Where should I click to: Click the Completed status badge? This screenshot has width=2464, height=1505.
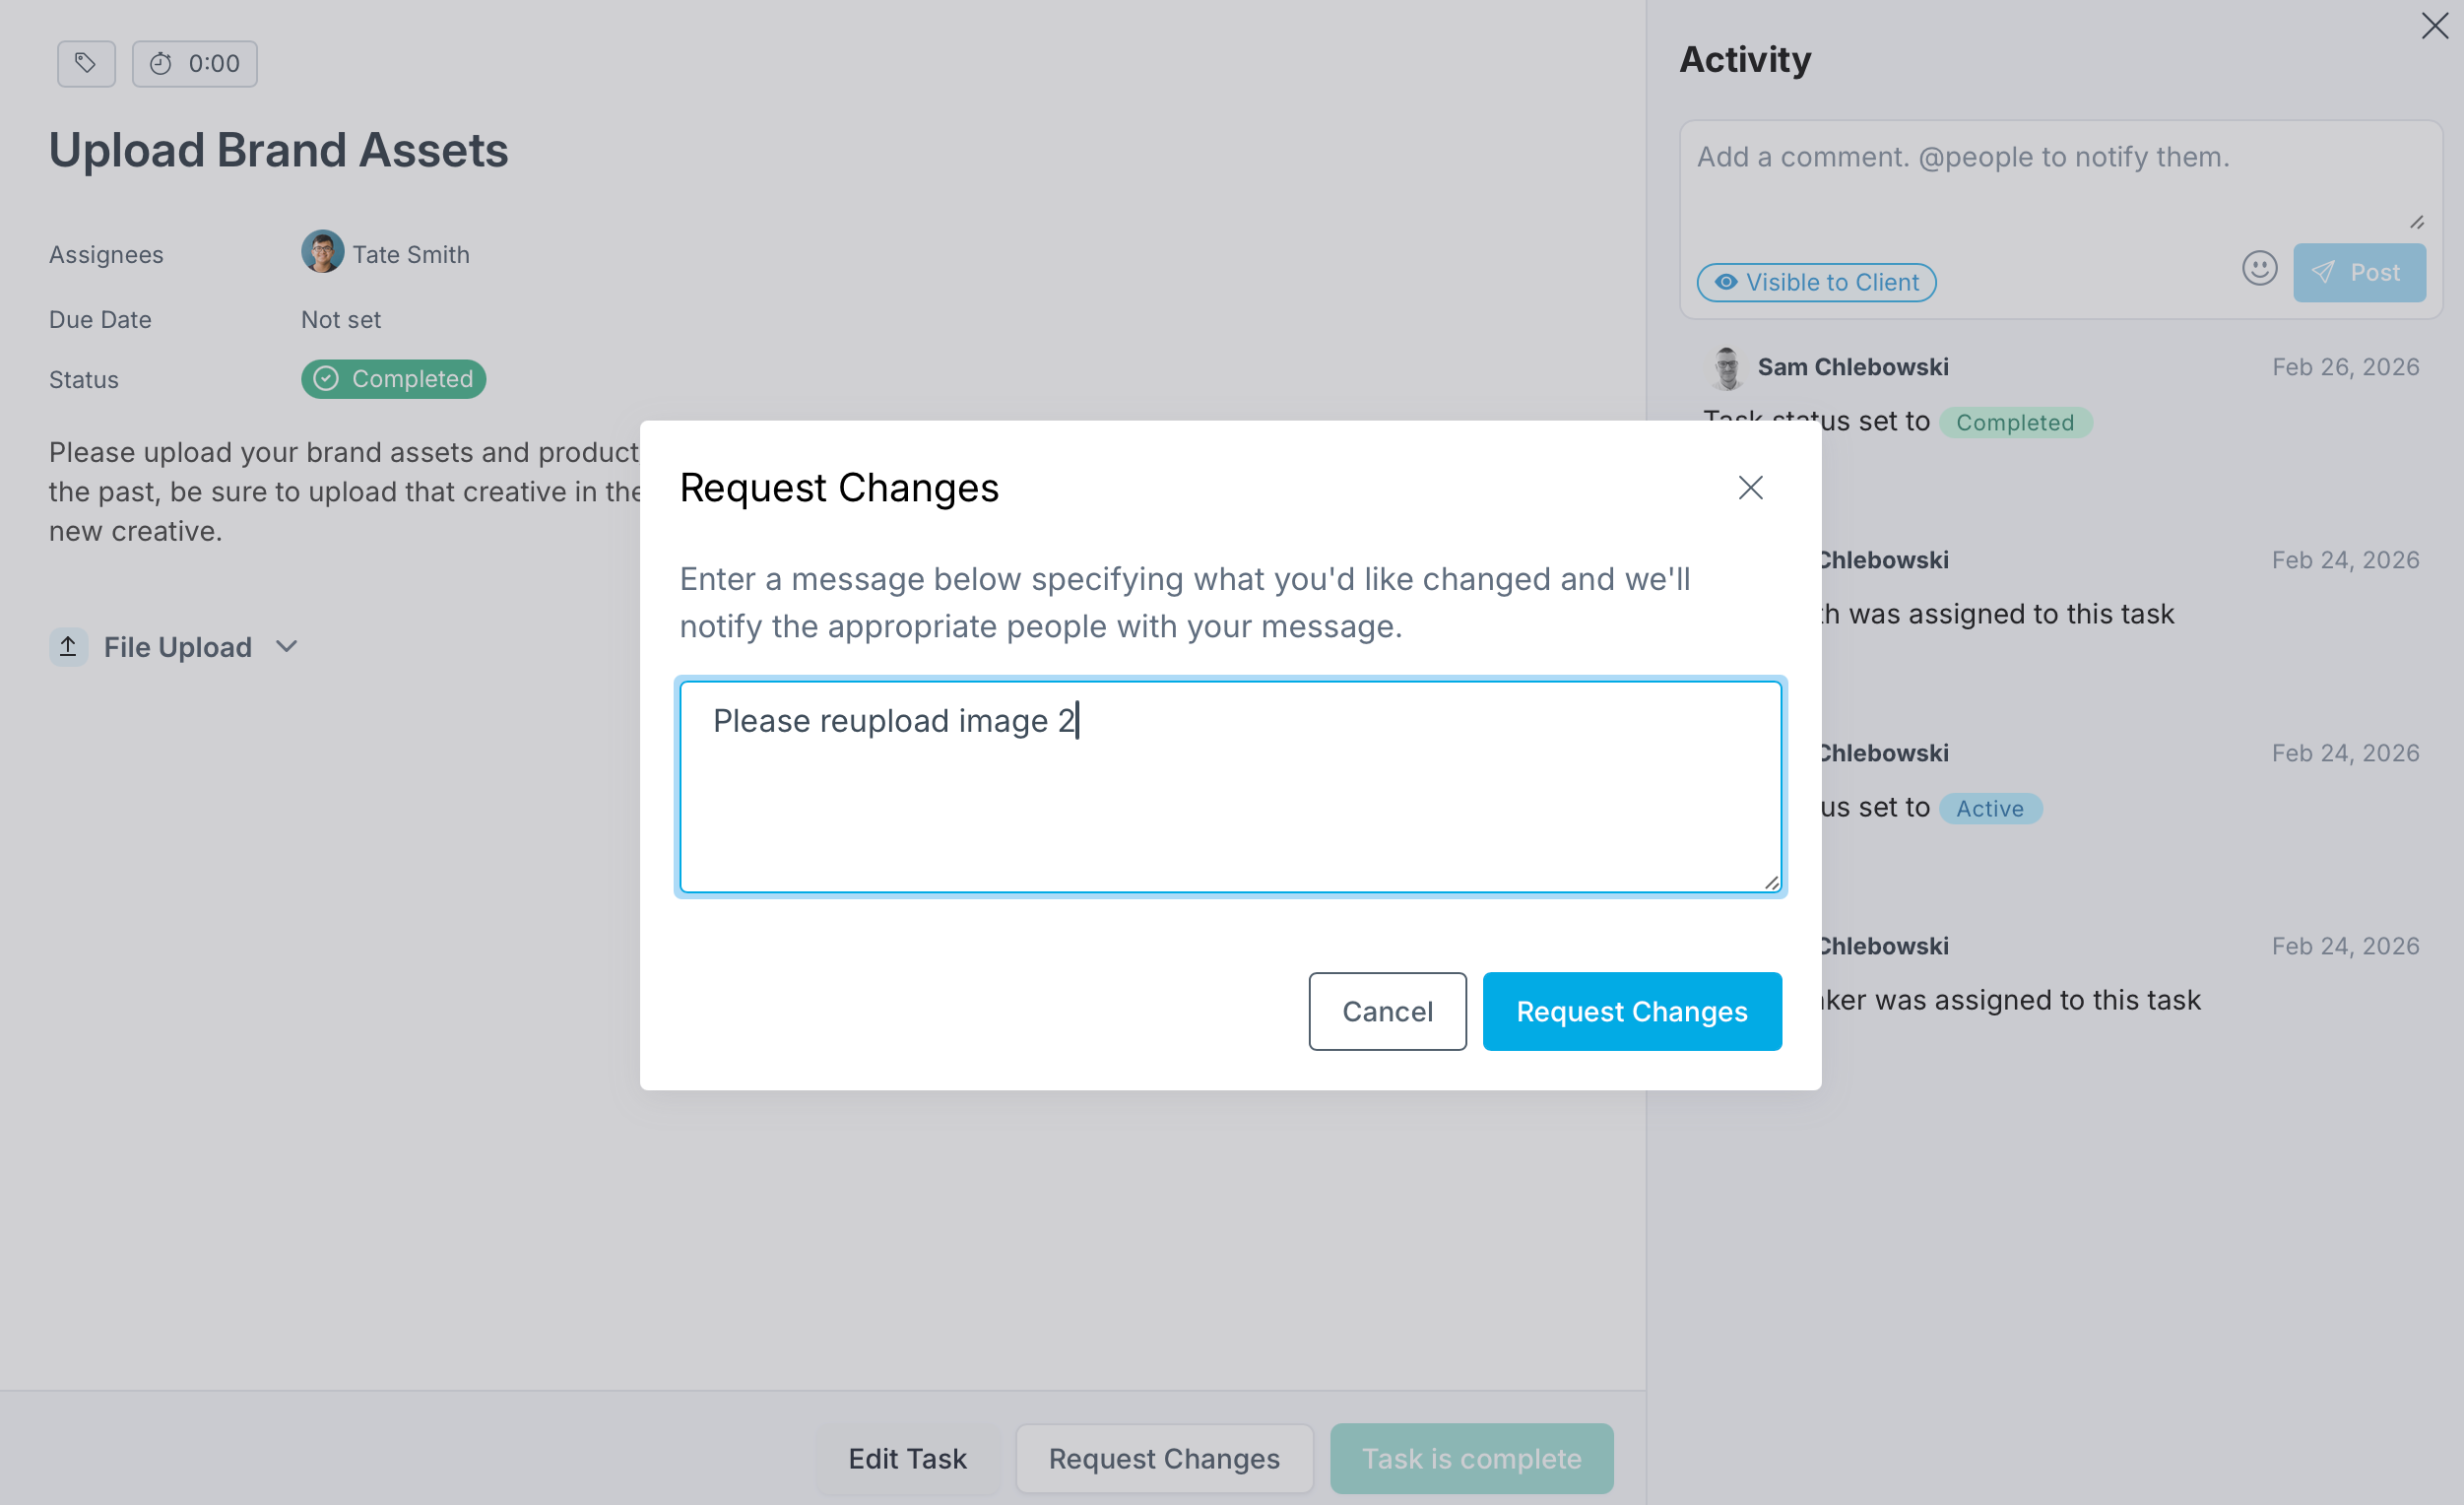[x=393, y=380]
